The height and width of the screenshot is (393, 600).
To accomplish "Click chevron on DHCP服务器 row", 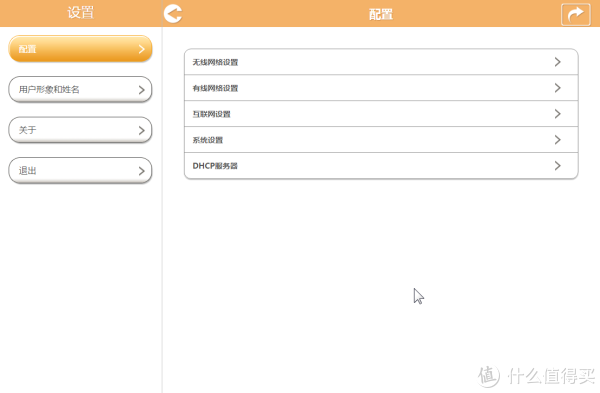I will [x=558, y=166].
